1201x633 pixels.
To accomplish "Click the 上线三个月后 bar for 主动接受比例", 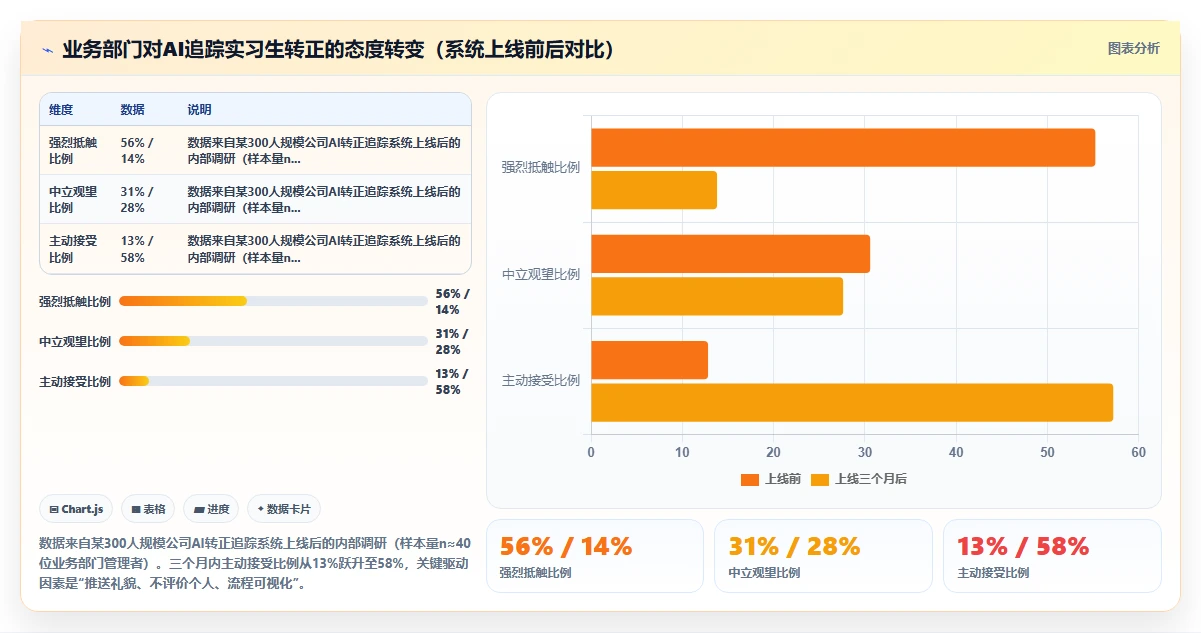I will point(852,402).
